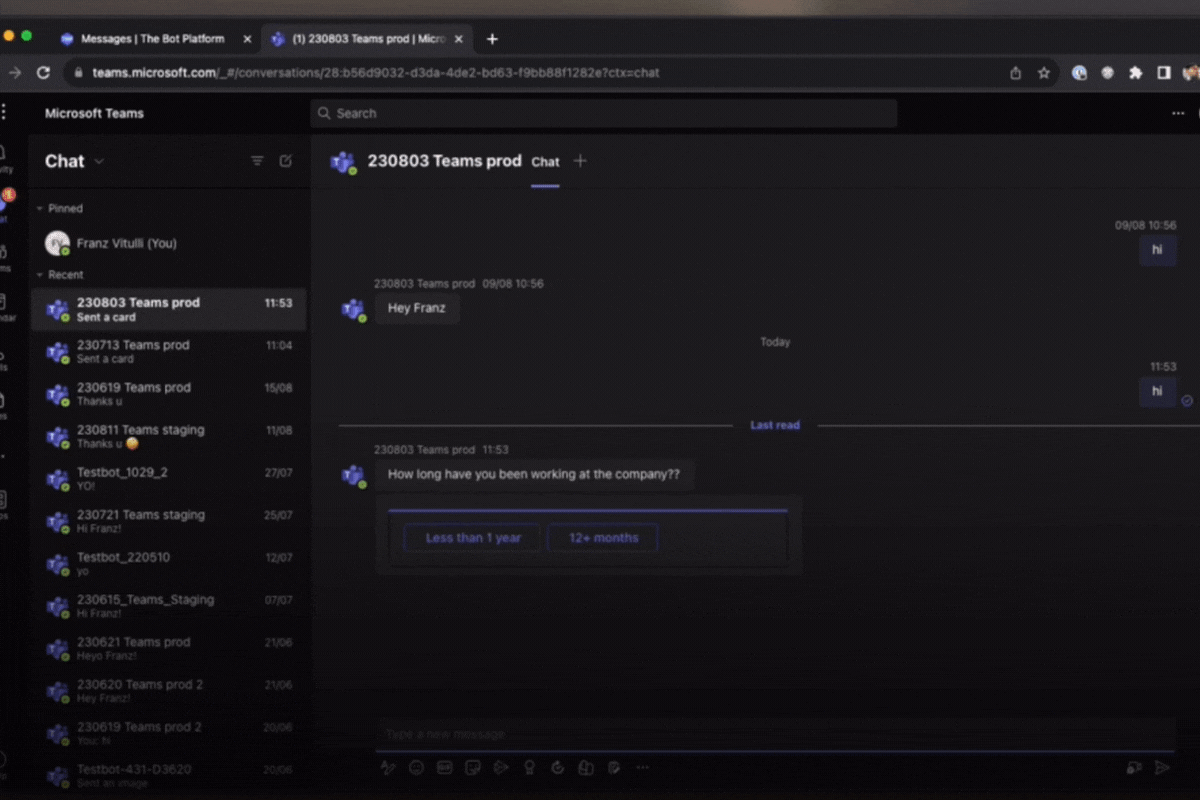Open the Format text tool
1200x800 pixels.
388,768
